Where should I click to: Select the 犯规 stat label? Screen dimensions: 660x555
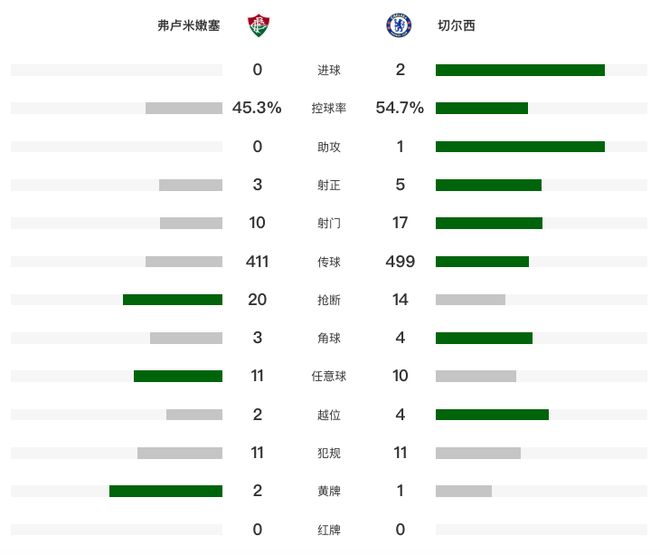pyautogui.click(x=329, y=453)
